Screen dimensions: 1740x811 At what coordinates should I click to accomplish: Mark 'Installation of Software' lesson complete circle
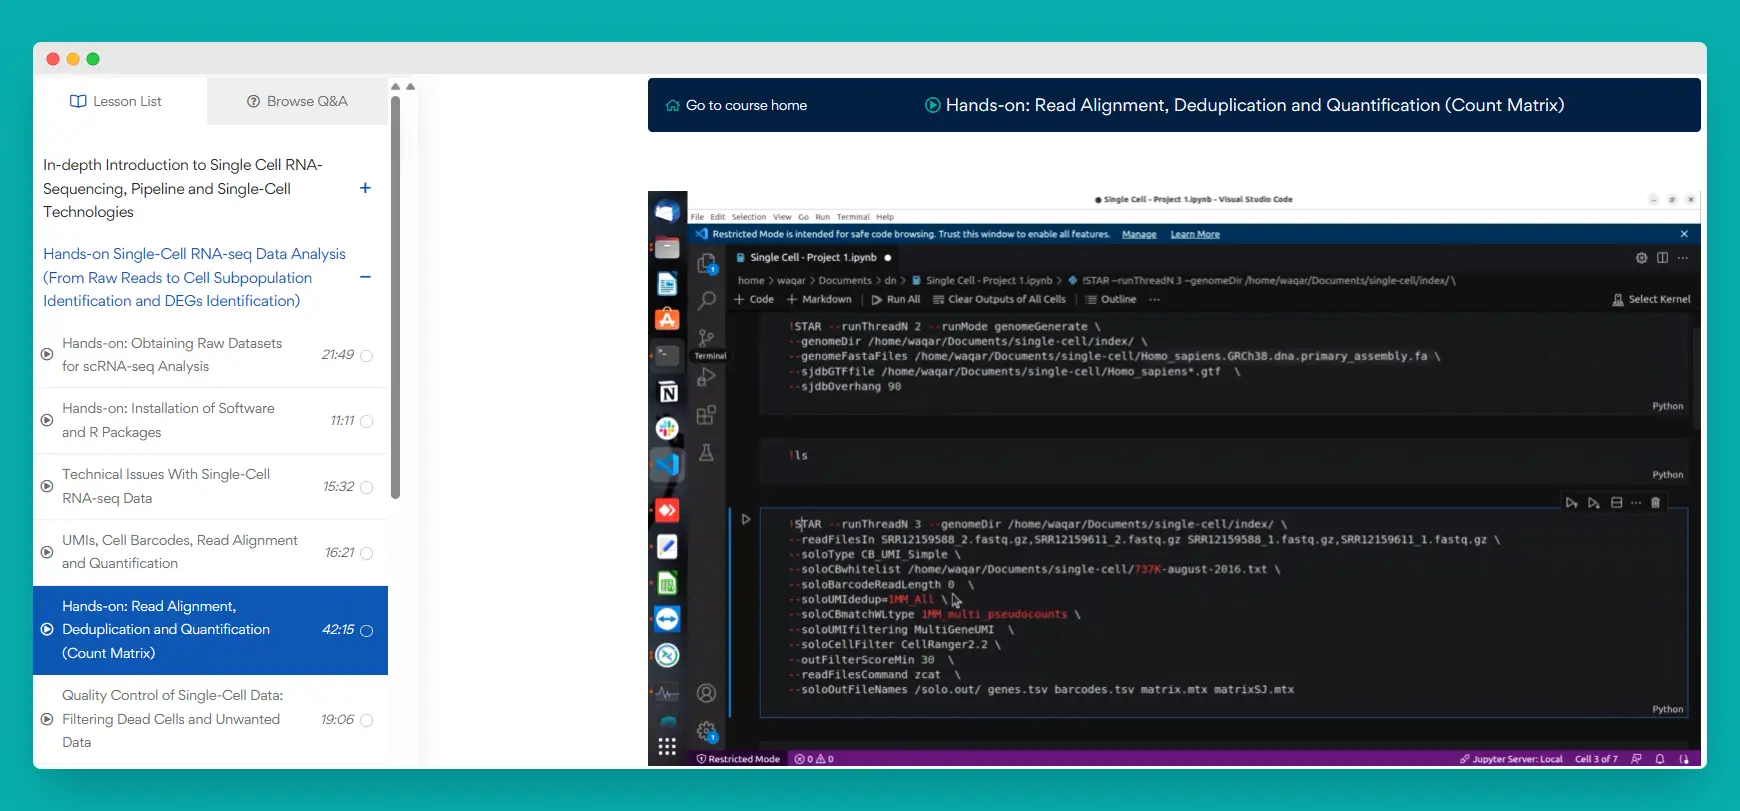[x=366, y=422]
